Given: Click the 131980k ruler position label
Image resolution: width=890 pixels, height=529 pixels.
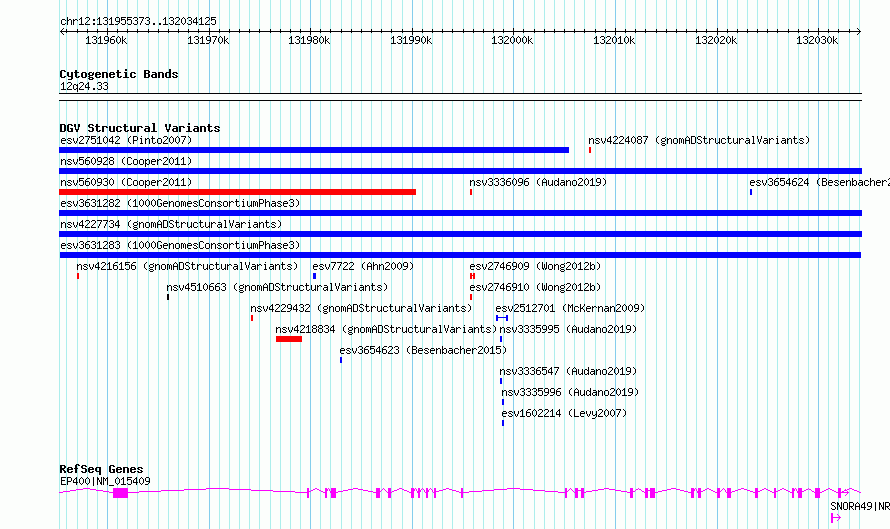Looking at the screenshot, I should 309,40.
